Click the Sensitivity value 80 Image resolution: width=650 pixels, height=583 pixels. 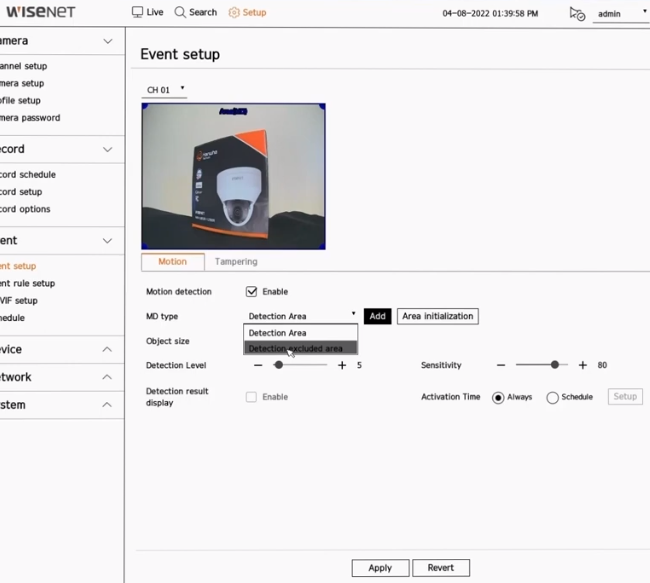pyautogui.click(x=602, y=365)
